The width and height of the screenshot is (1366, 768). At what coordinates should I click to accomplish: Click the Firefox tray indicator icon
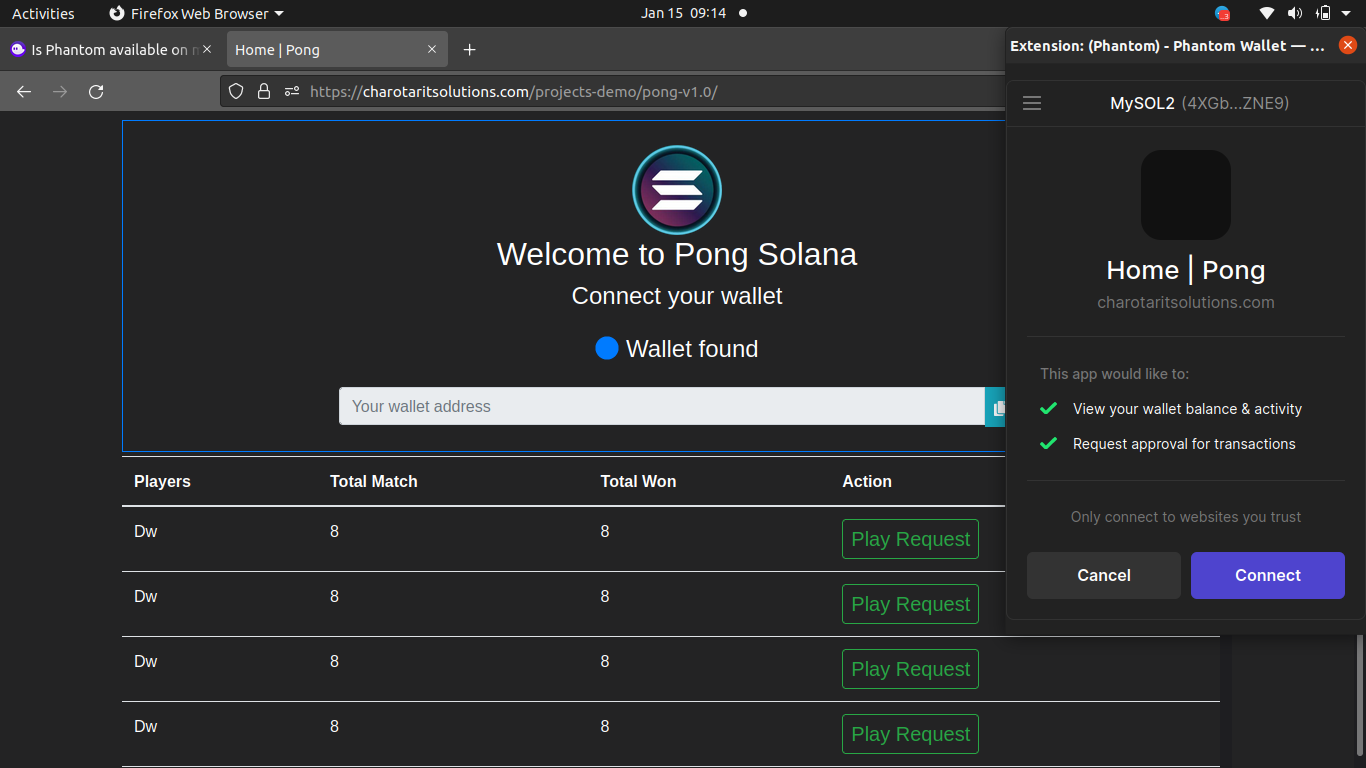1222,13
